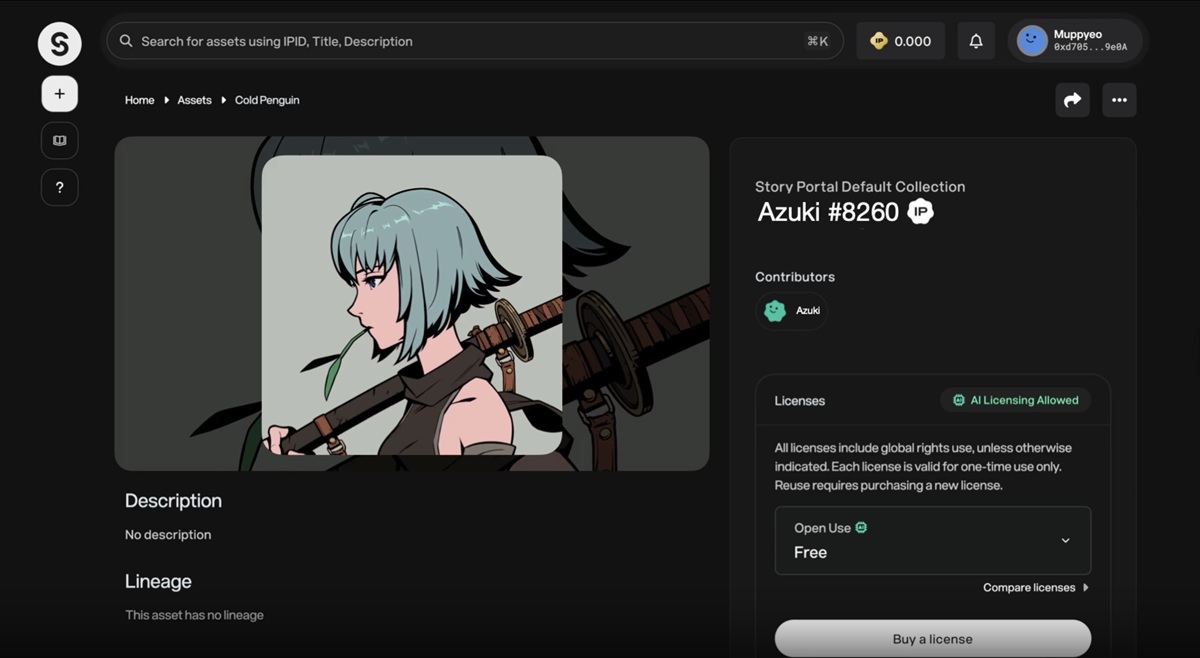Screen dimensions: 1200x658
Task: Select the Azuki contributor chip
Action: [x=791, y=311]
